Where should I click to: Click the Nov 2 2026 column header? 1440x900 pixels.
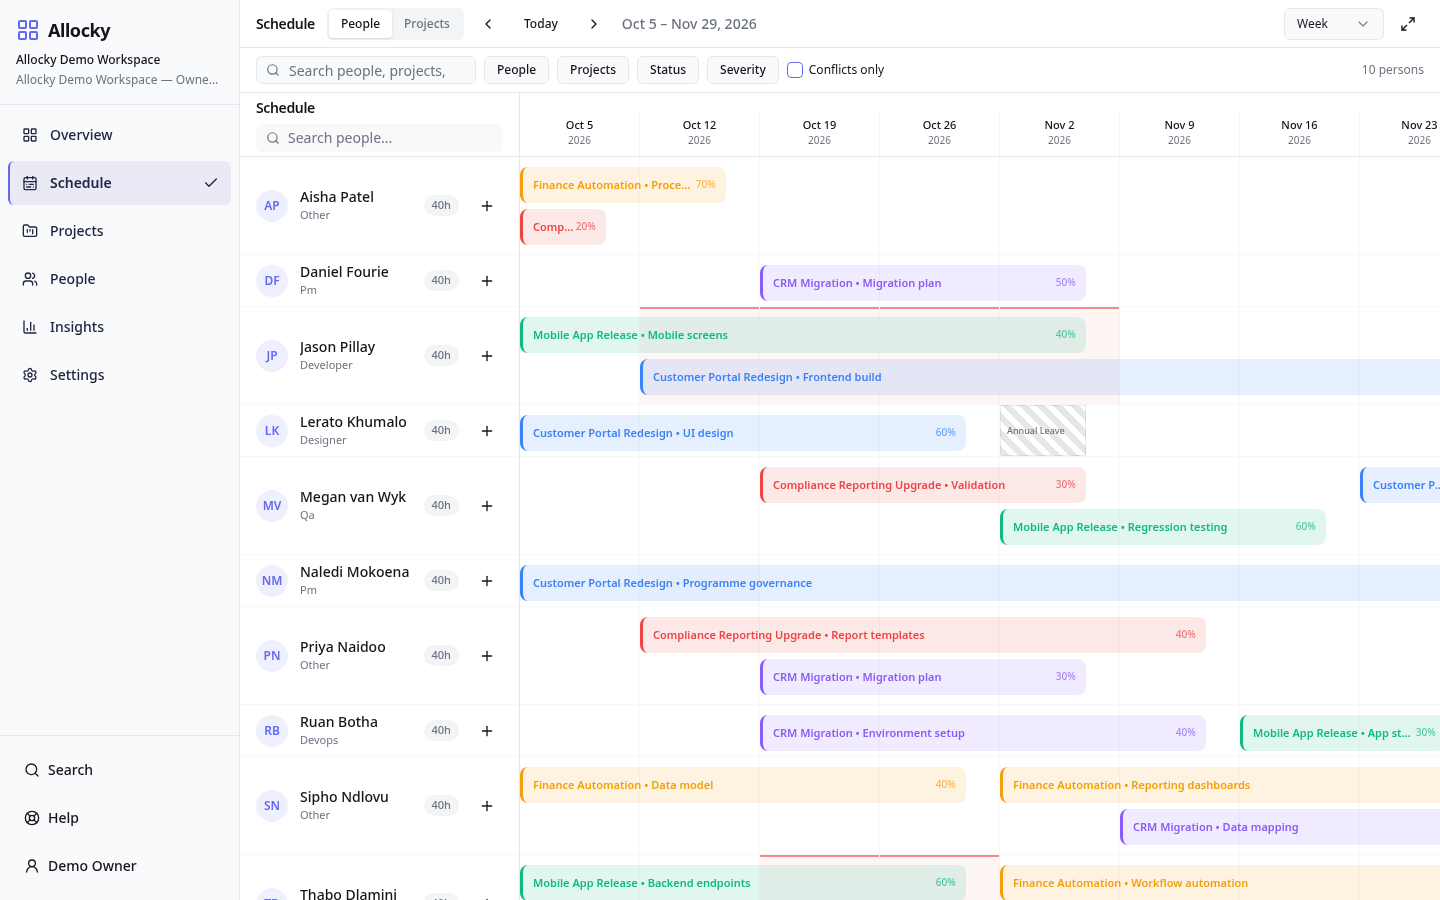click(x=1059, y=132)
